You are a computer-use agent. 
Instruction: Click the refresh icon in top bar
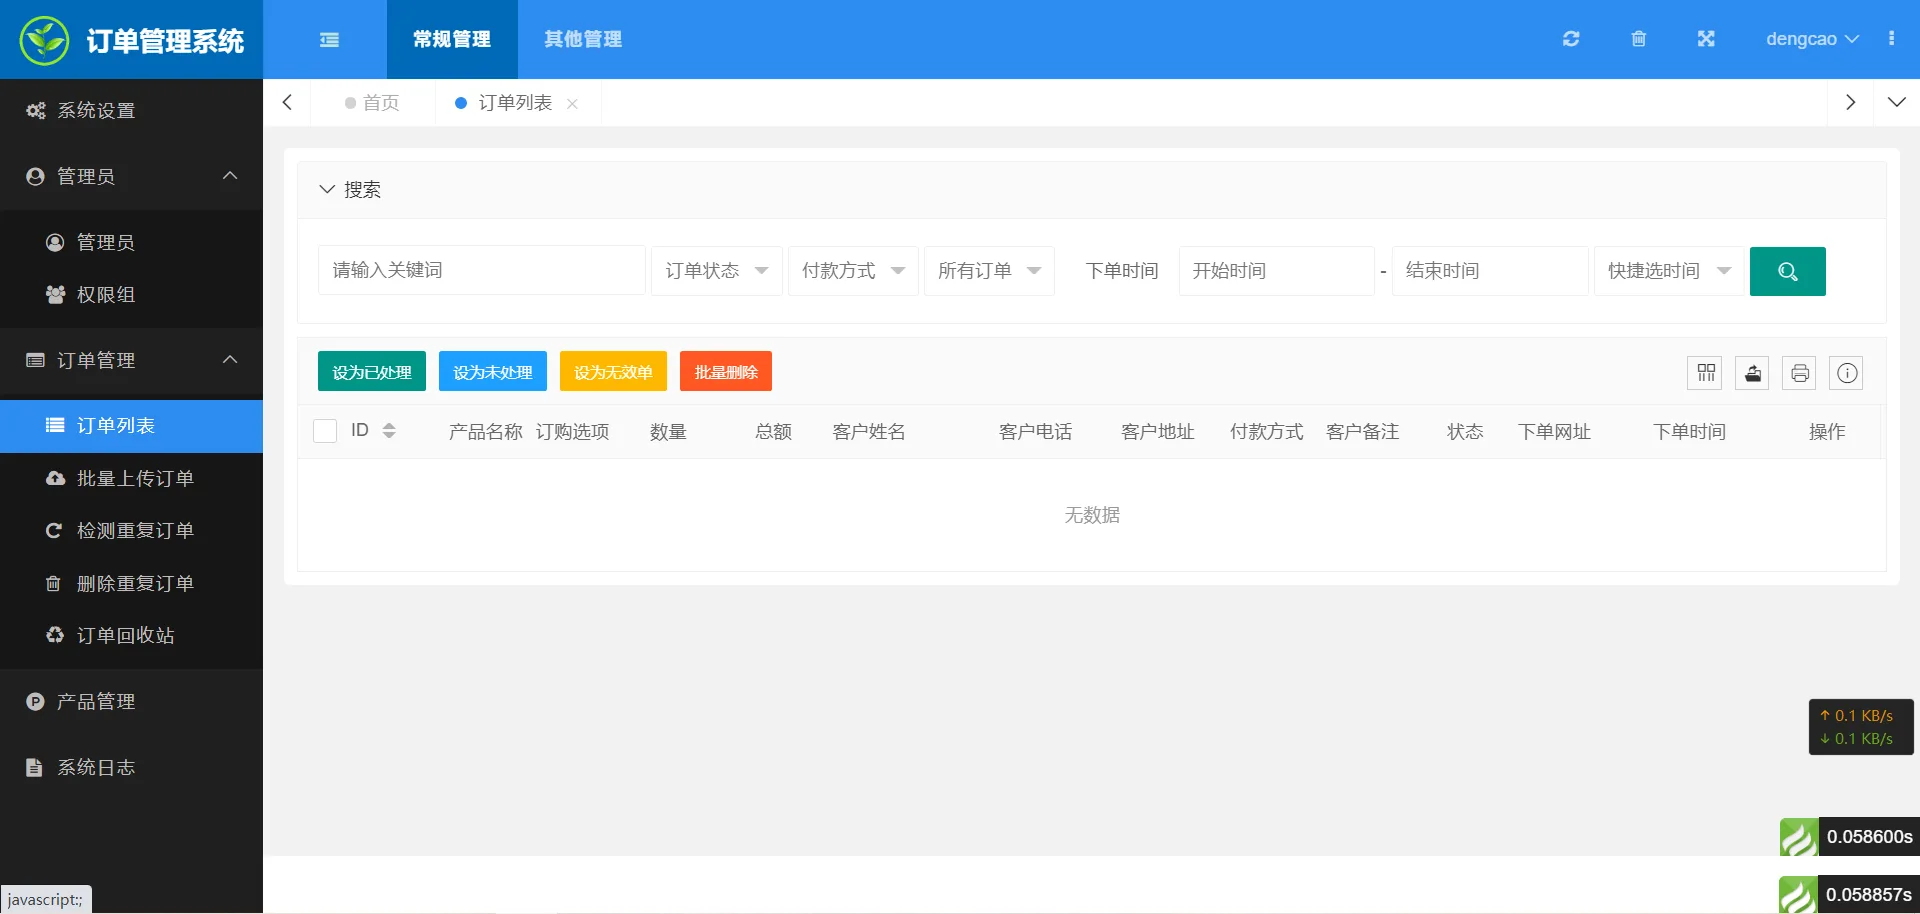pos(1571,39)
